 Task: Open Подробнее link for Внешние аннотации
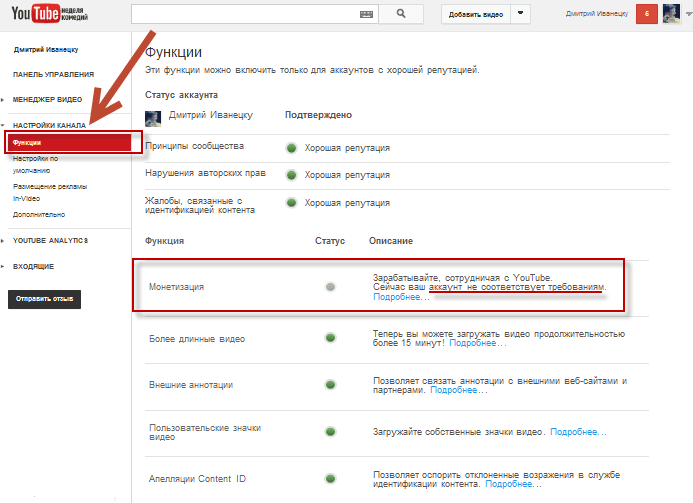coord(458,390)
